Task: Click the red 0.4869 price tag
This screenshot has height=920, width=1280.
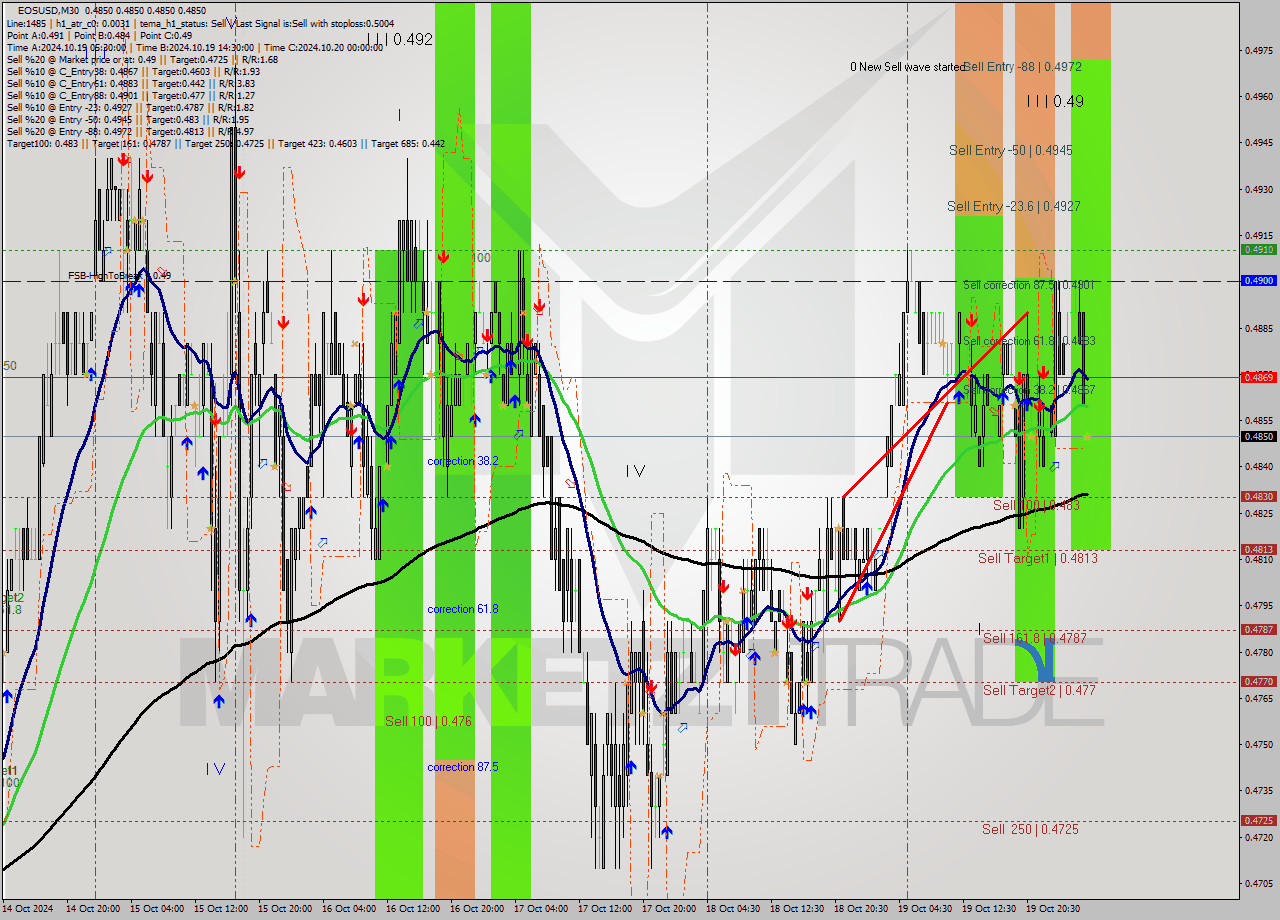Action: click(1258, 377)
